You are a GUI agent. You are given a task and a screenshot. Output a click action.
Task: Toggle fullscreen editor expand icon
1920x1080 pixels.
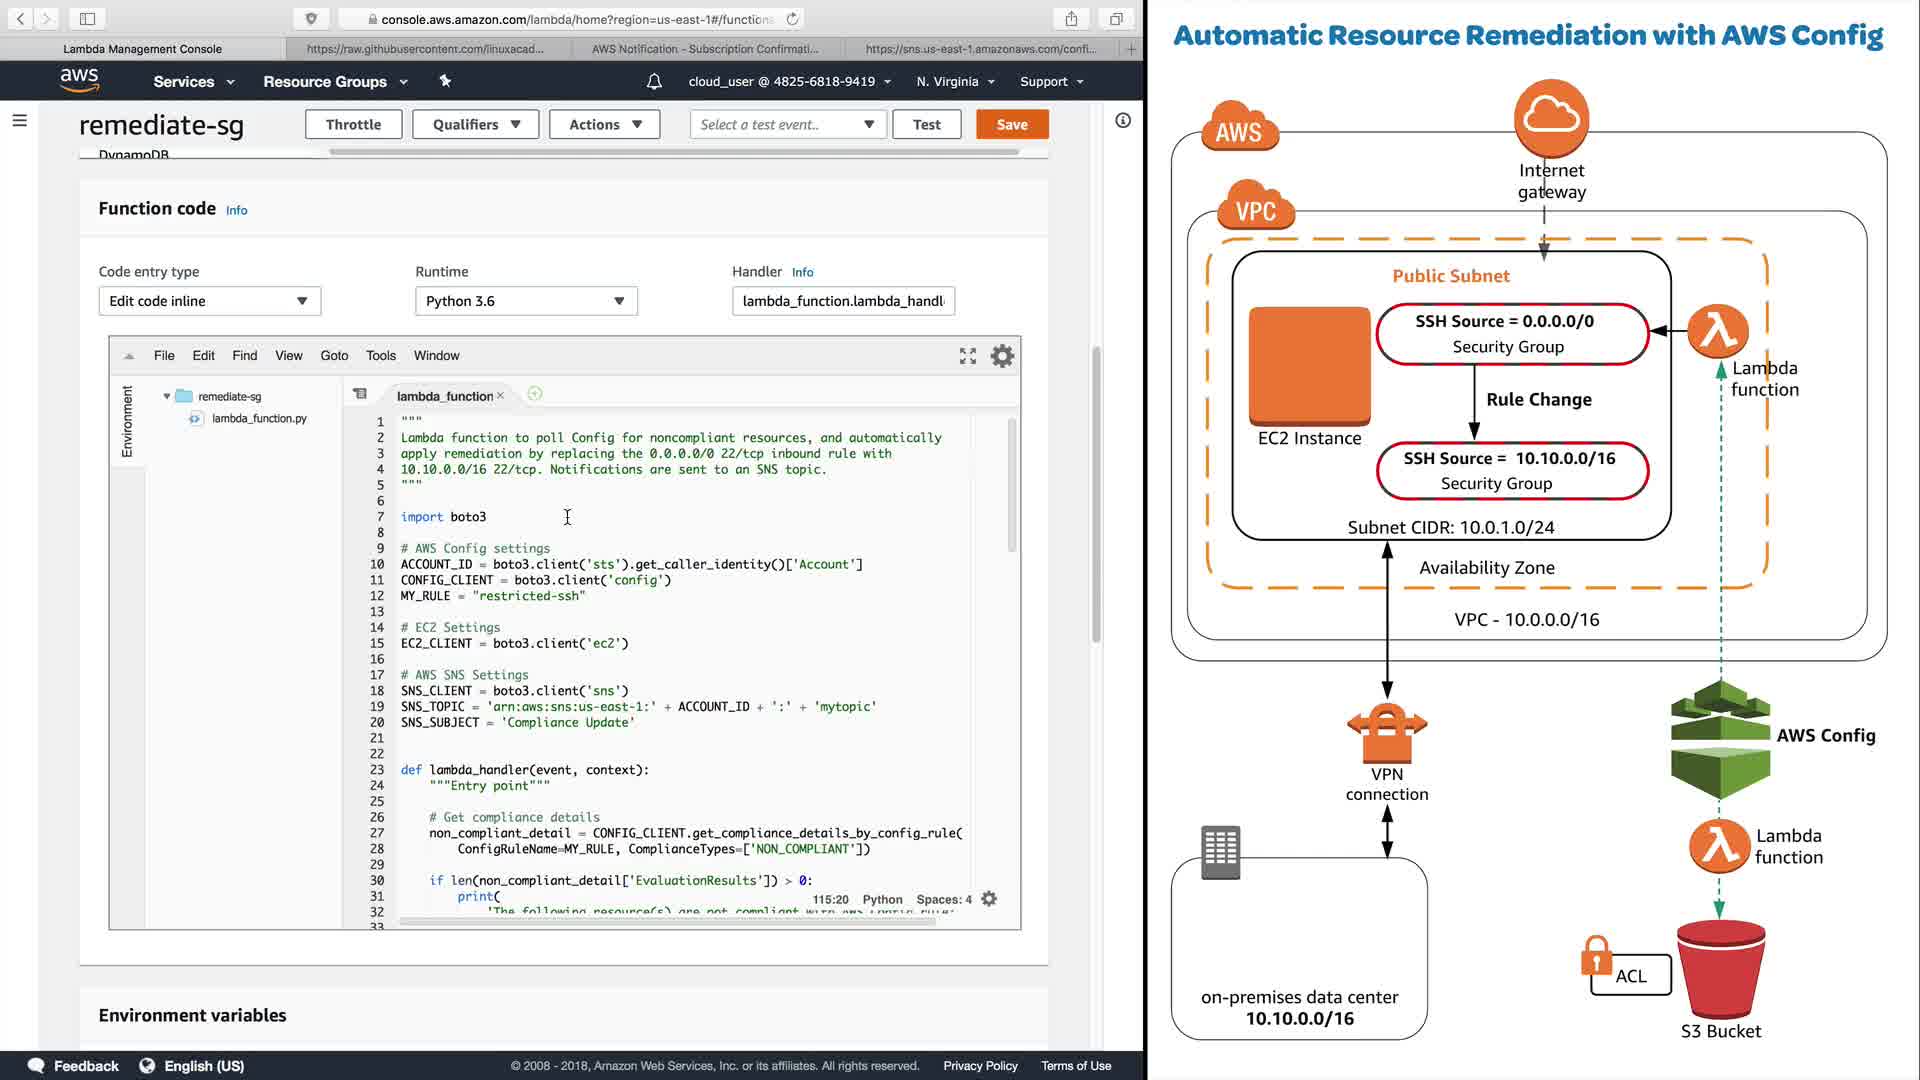point(967,356)
